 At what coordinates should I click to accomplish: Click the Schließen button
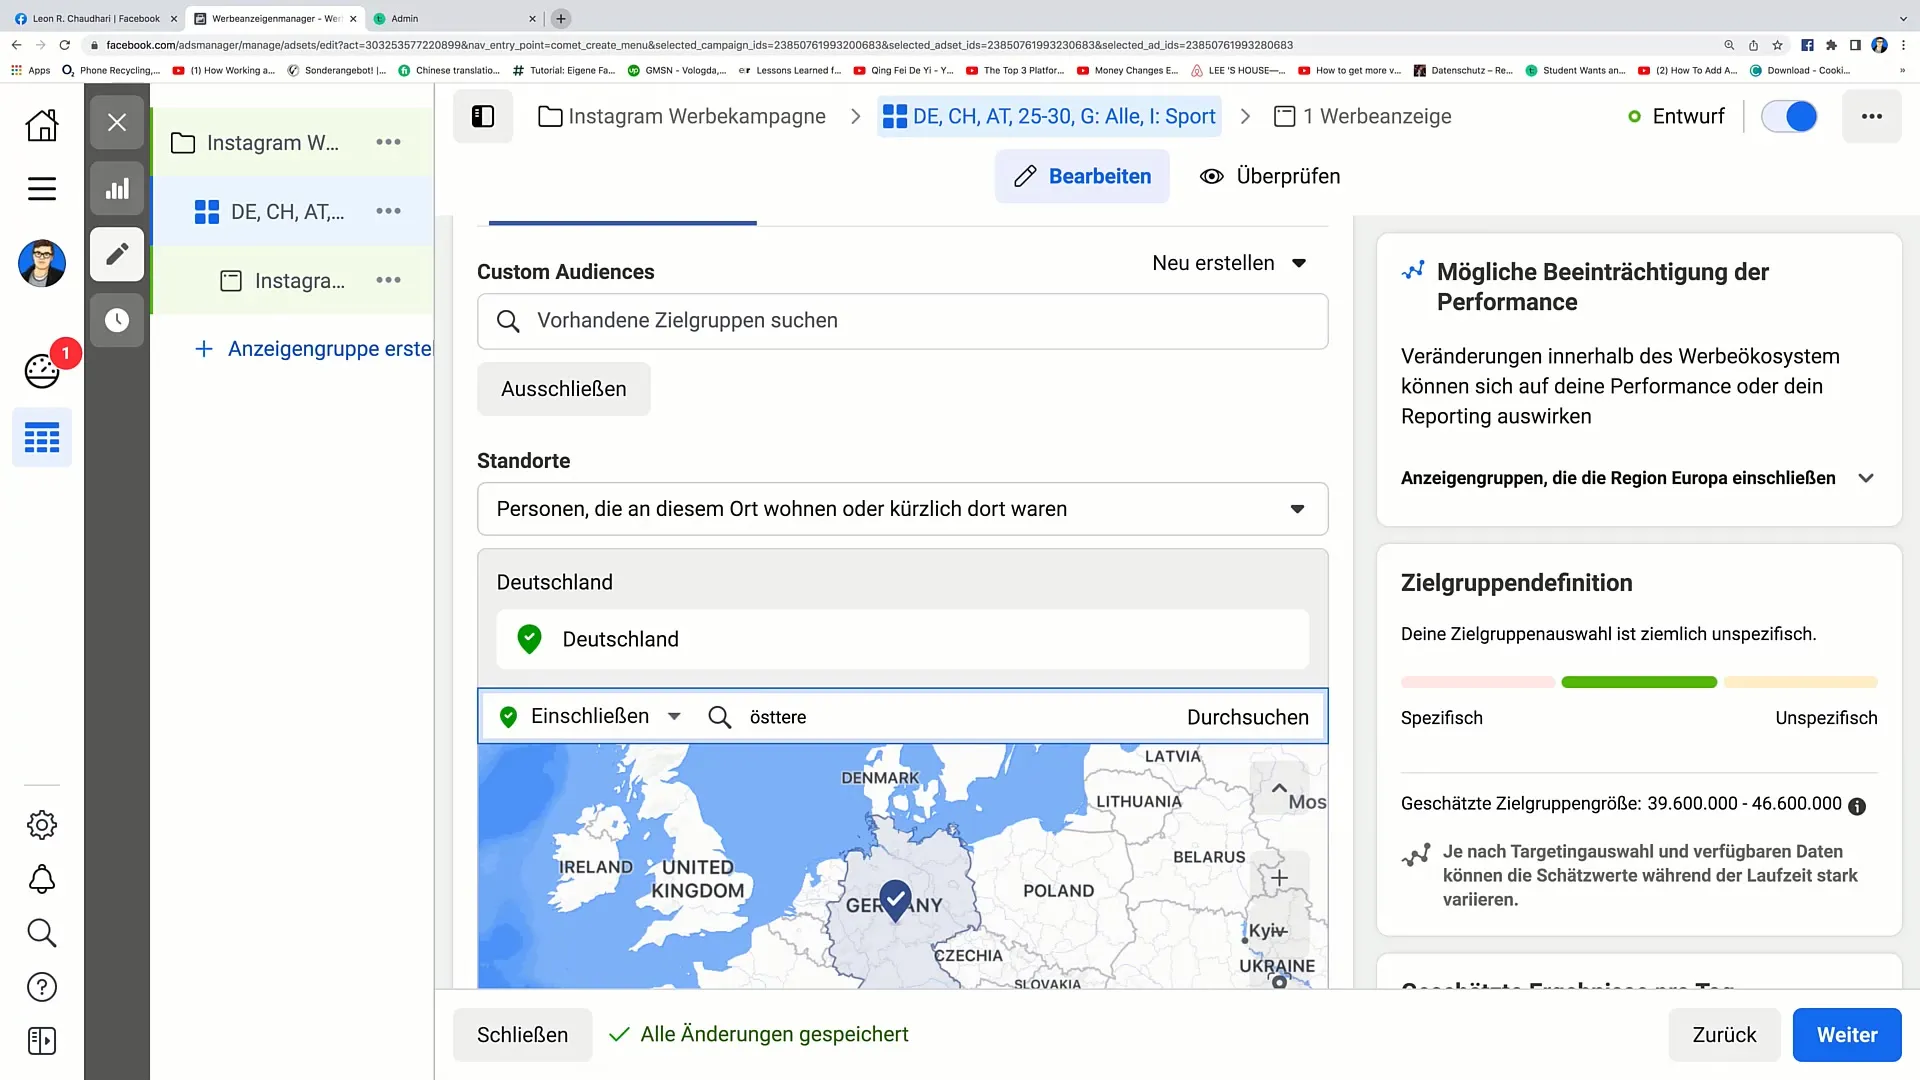522,1035
